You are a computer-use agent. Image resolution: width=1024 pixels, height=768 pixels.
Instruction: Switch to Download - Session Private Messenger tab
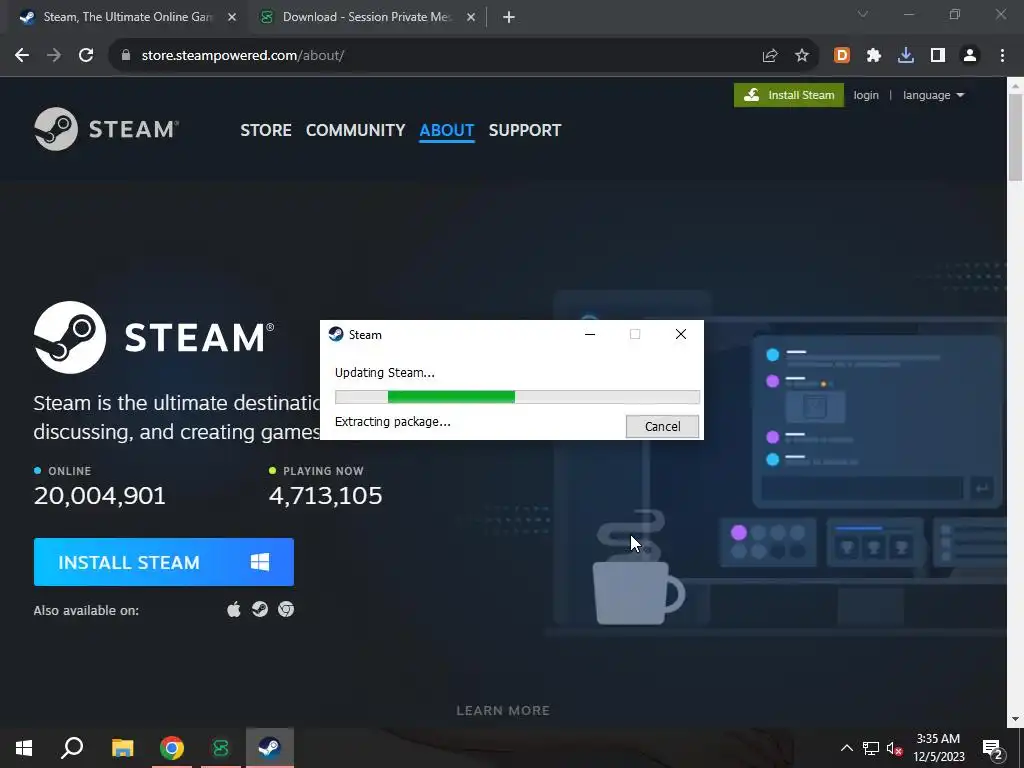[366, 17]
